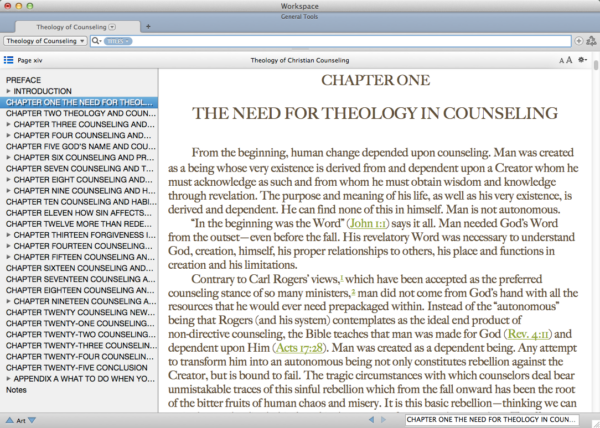The height and width of the screenshot is (428, 600).
Task: Click the chapter title field at bottom
Action: [492, 420]
